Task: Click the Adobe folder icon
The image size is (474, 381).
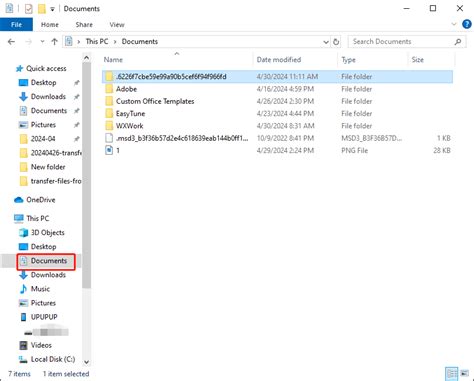Action: click(x=109, y=89)
